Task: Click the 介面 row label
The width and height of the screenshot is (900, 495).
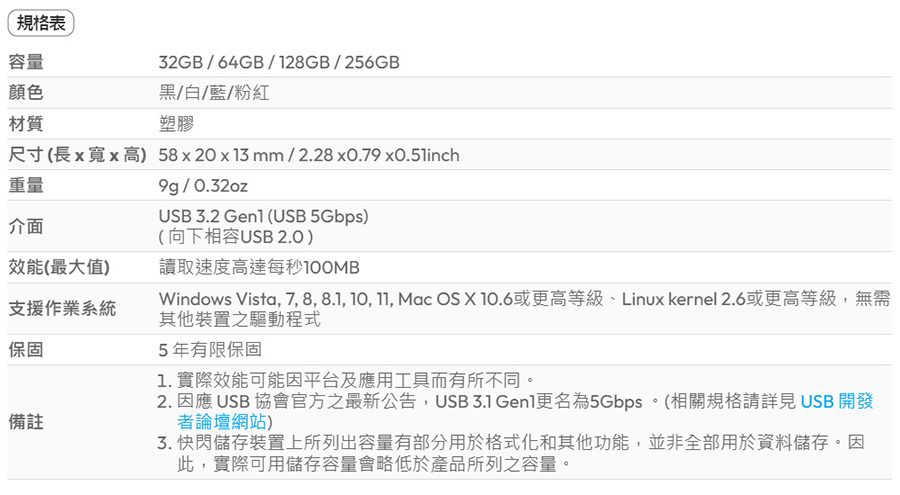Action: (x=26, y=226)
